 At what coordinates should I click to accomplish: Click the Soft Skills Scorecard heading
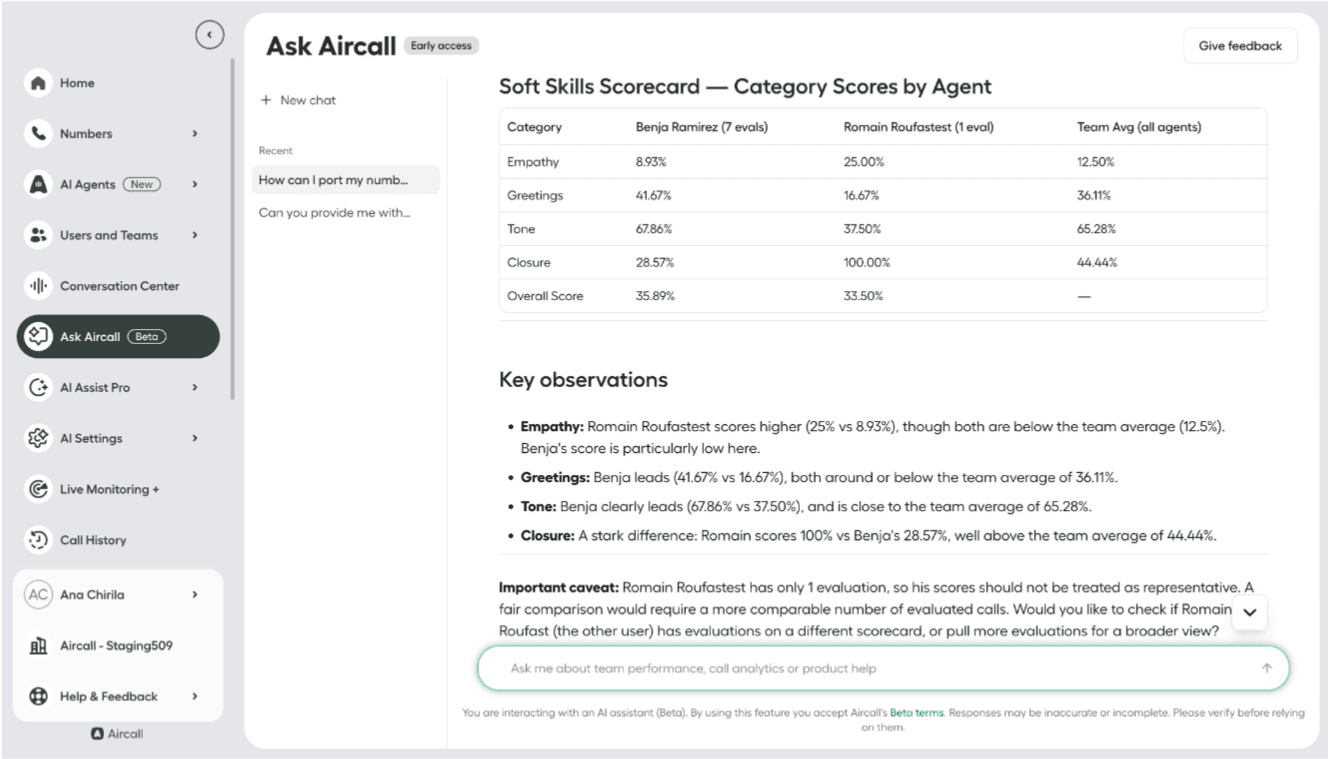pos(745,87)
